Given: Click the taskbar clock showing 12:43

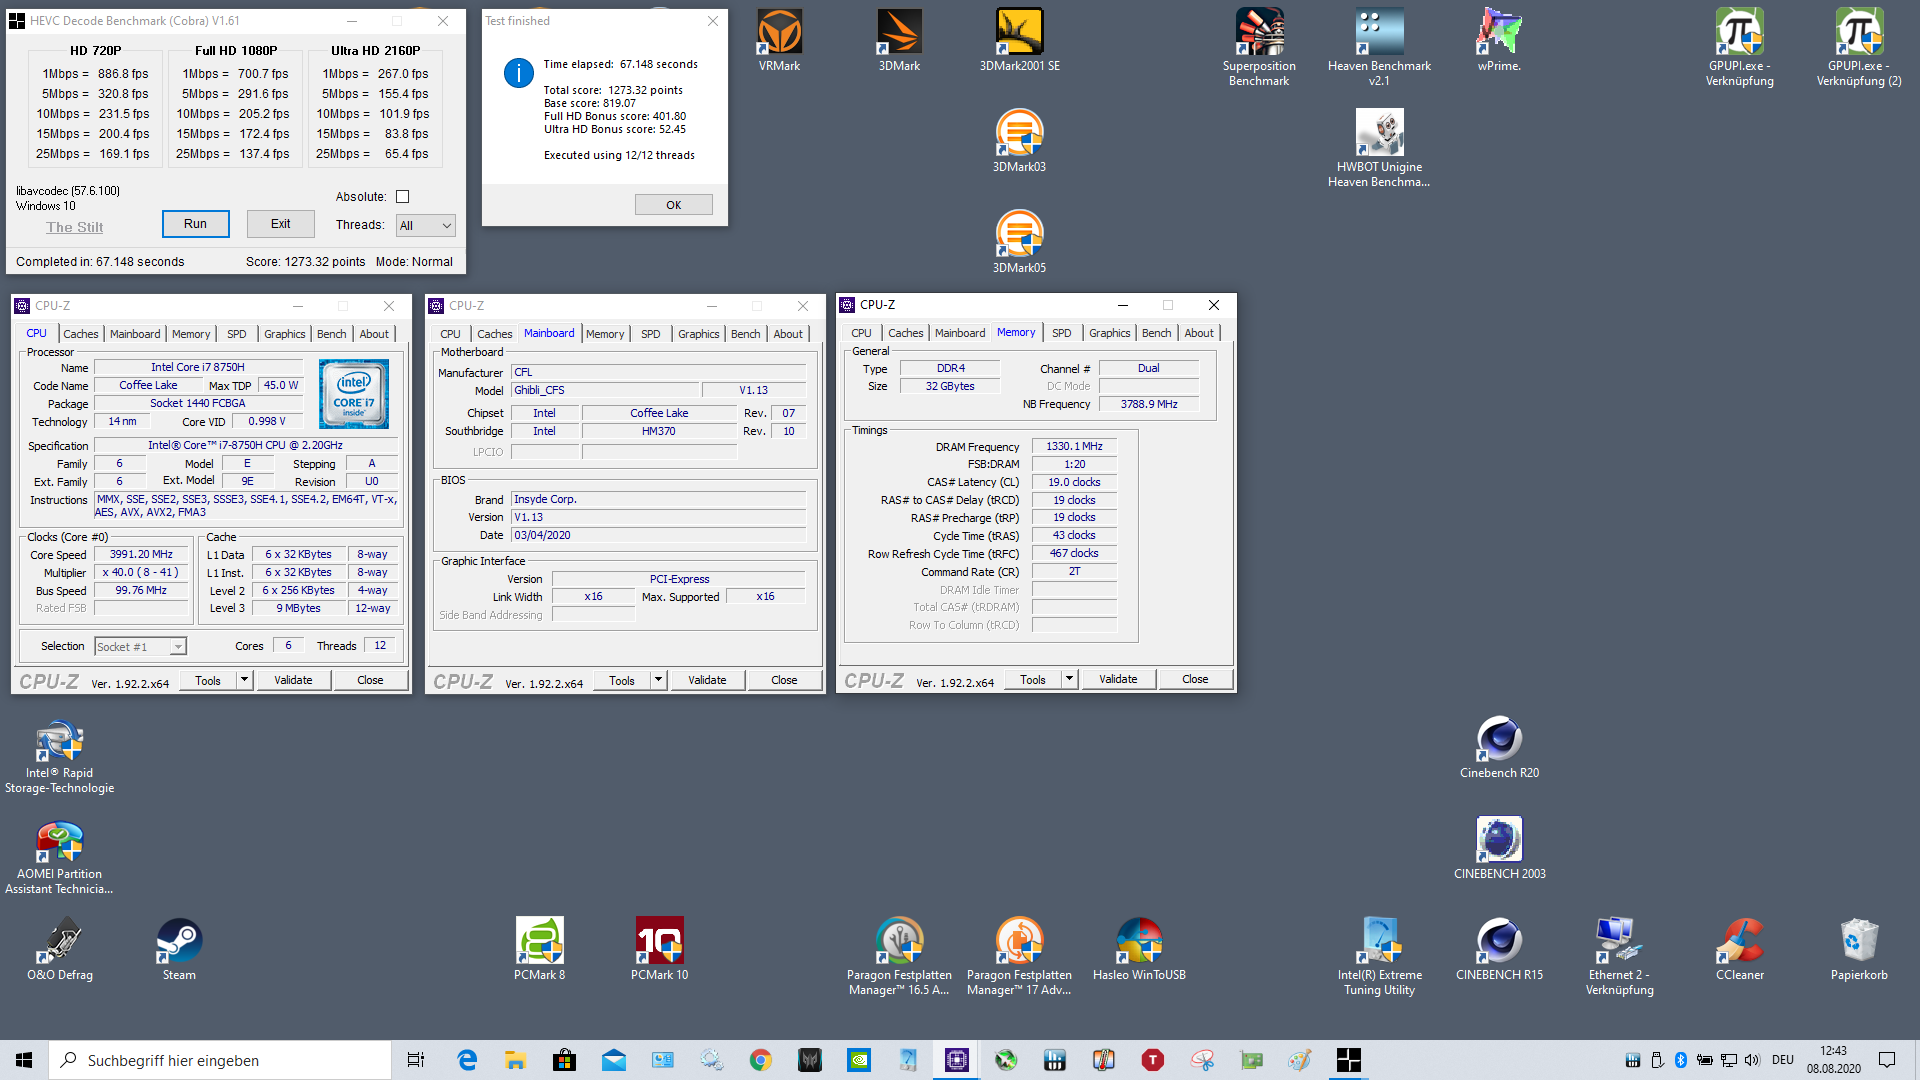Looking at the screenshot, I should tap(1834, 1060).
